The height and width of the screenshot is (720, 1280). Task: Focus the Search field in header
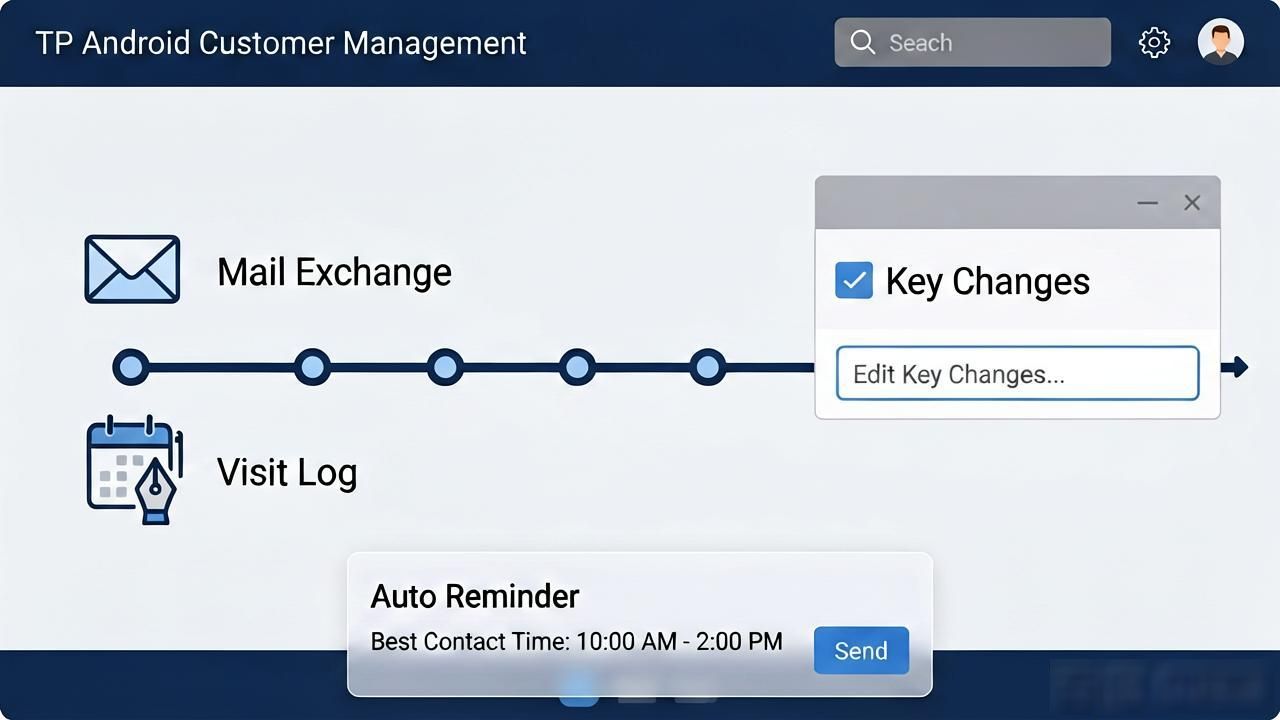point(972,42)
